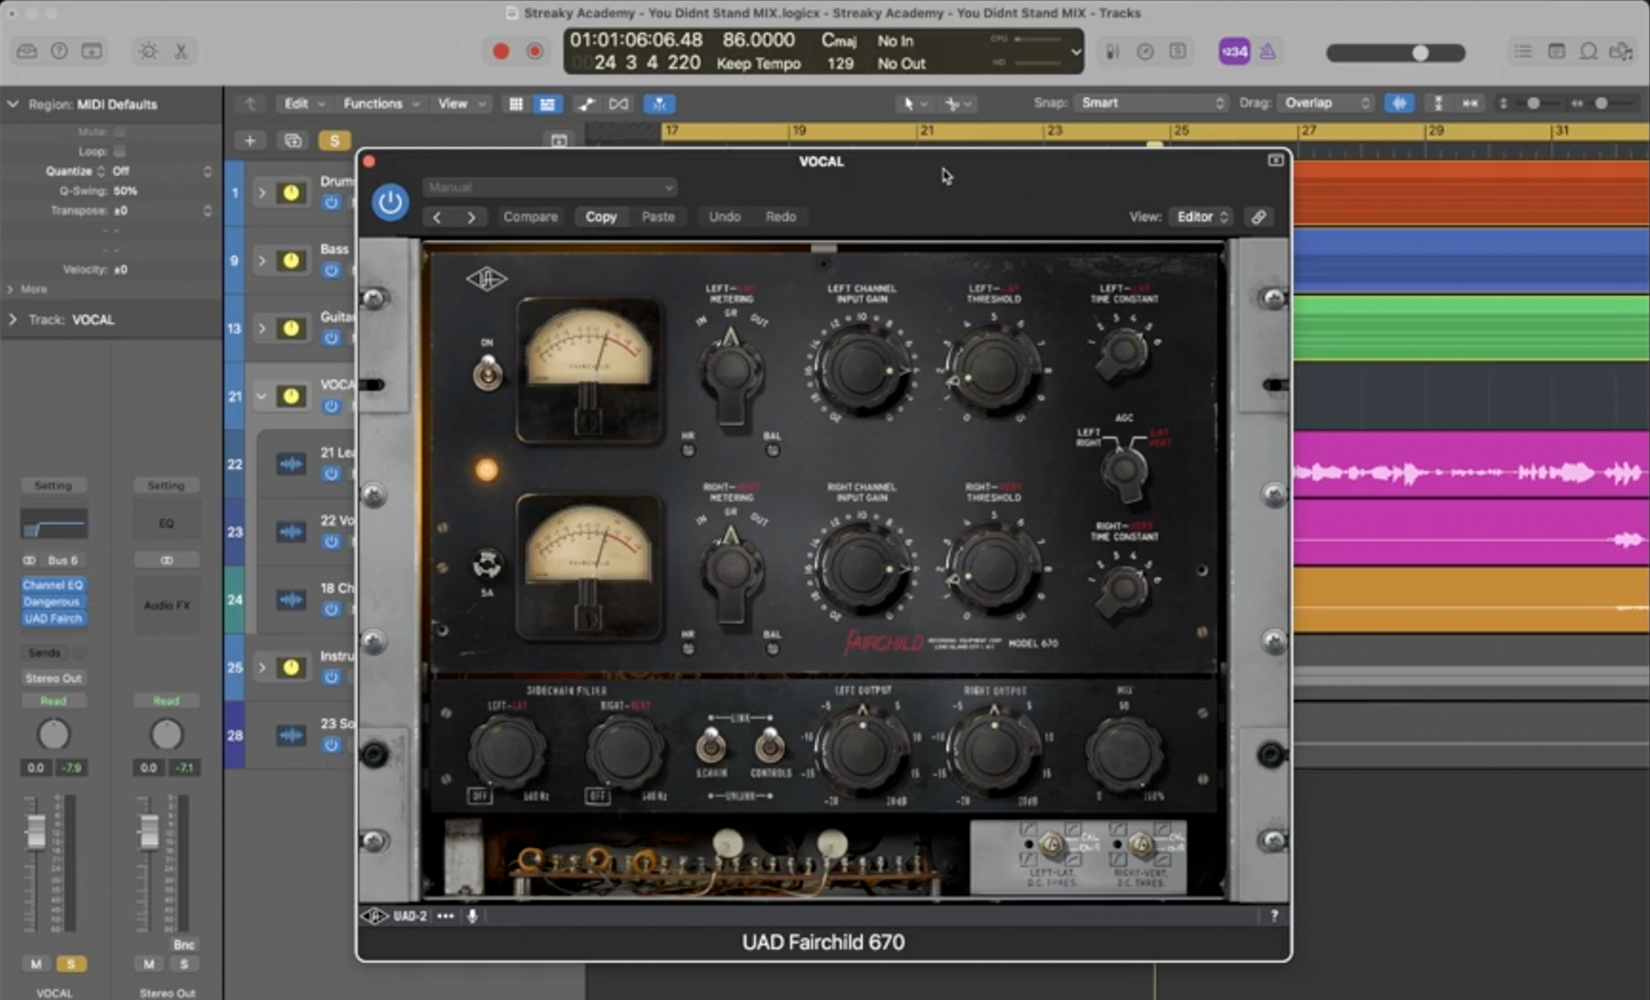This screenshot has height=1000, width=1650.
Task: Click the Undo button in plug-in header
Action: click(725, 217)
